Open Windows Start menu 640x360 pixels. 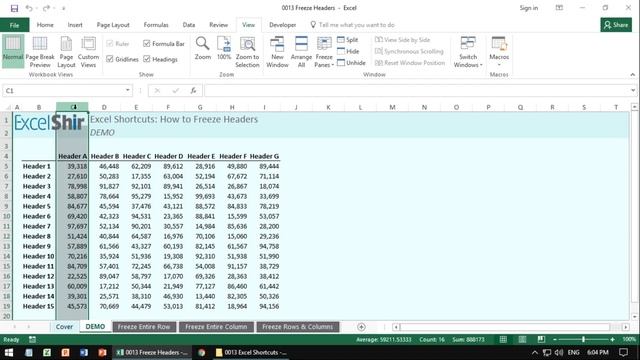tap(9, 352)
